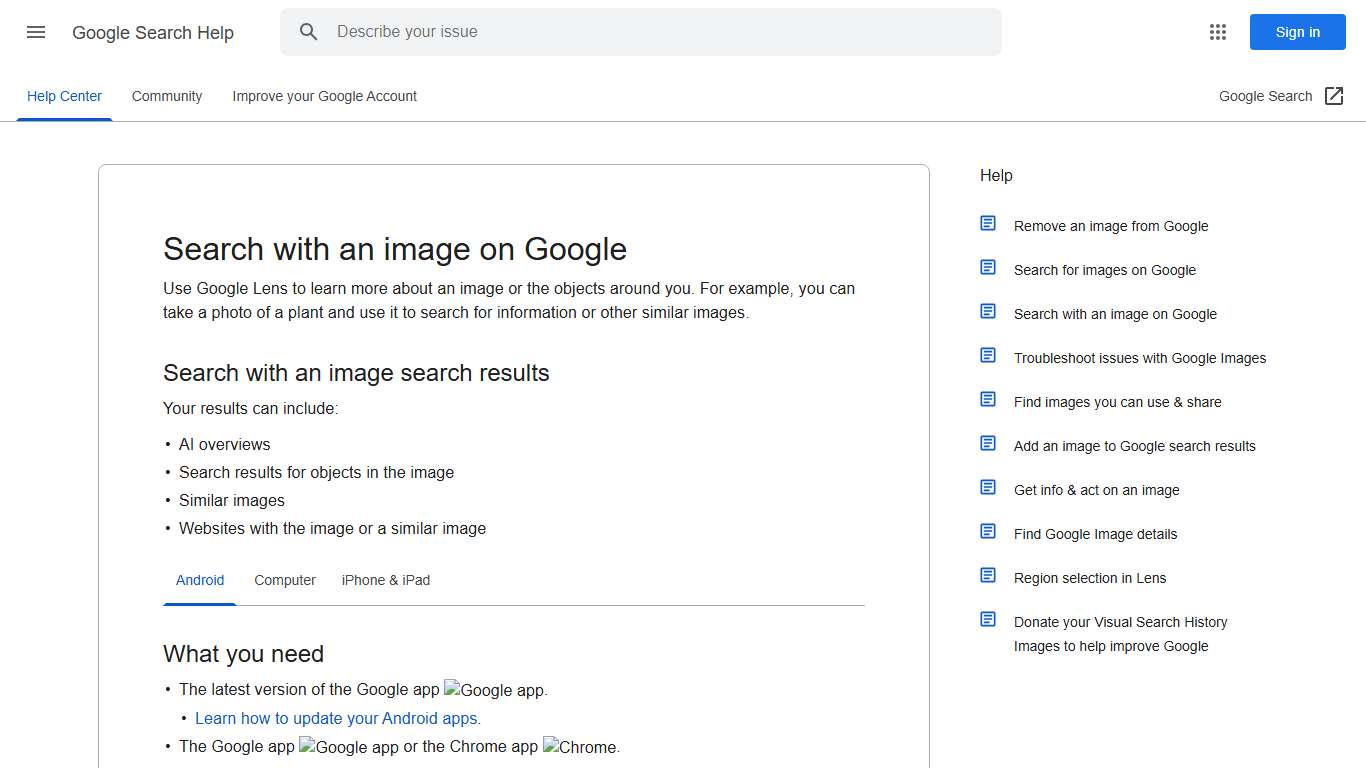
Task: Switch to the Computer tab
Action: pyautogui.click(x=284, y=580)
